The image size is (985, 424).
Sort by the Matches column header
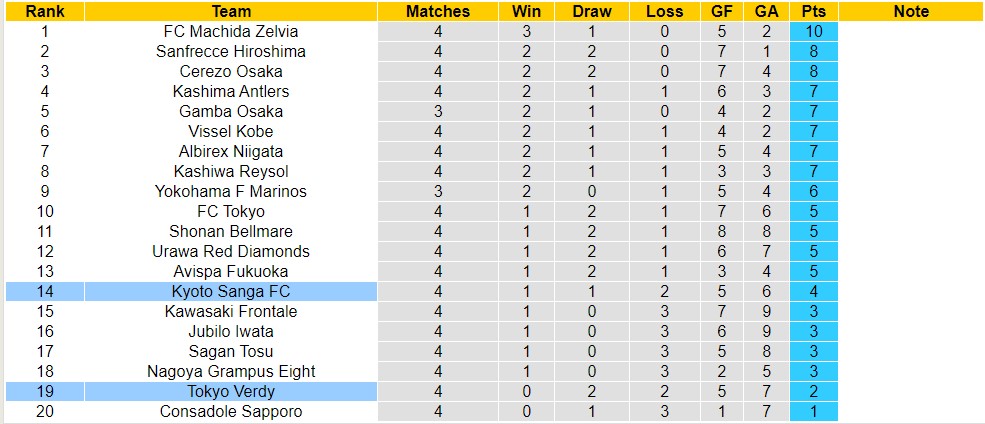439,12
